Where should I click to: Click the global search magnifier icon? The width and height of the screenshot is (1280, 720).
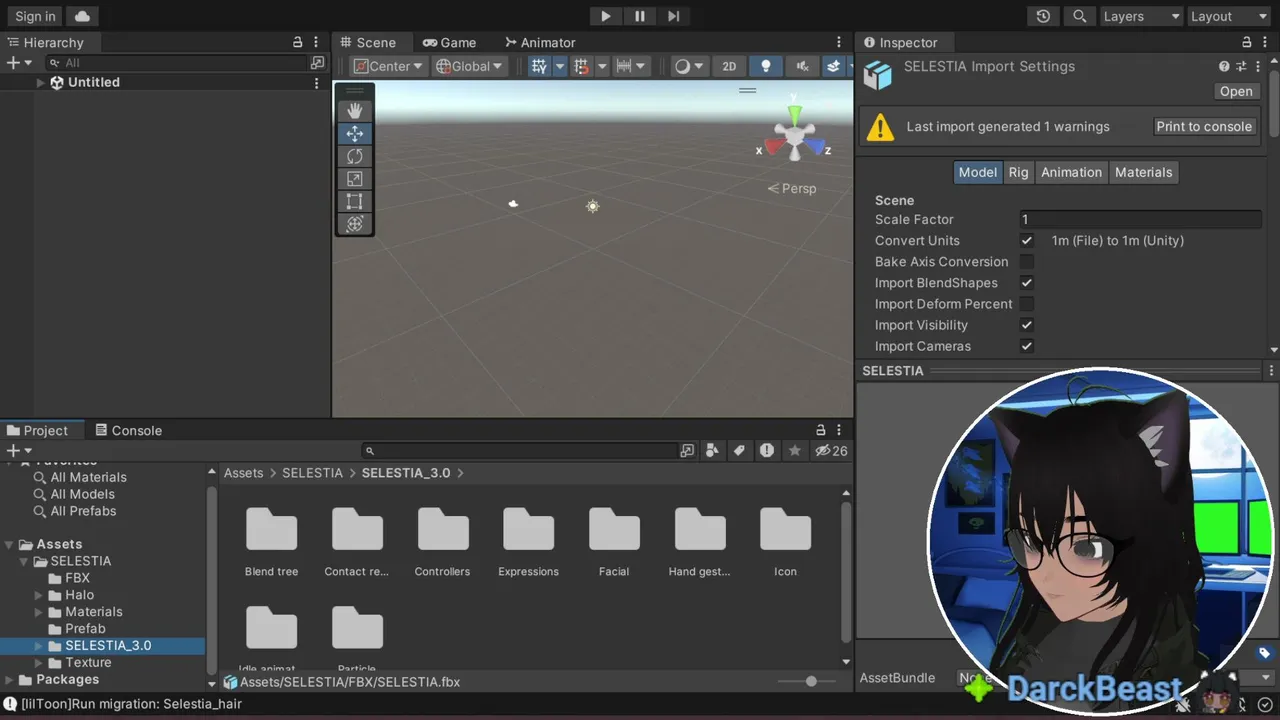[1080, 16]
